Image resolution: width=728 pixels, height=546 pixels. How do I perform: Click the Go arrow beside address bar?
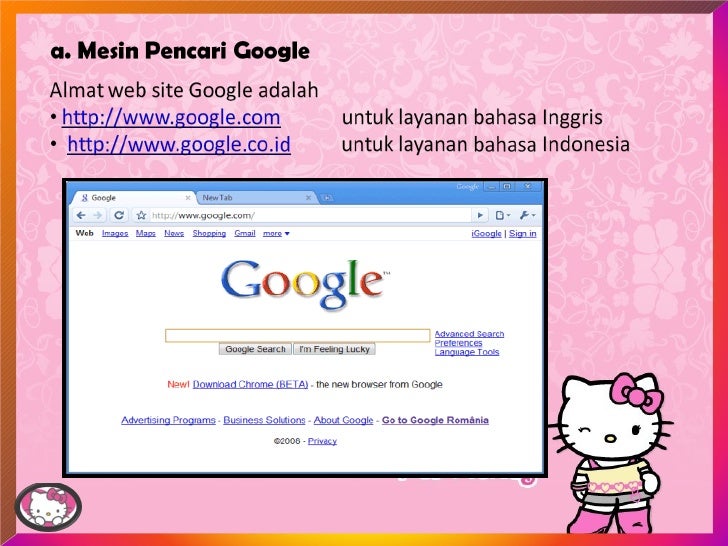(x=480, y=215)
